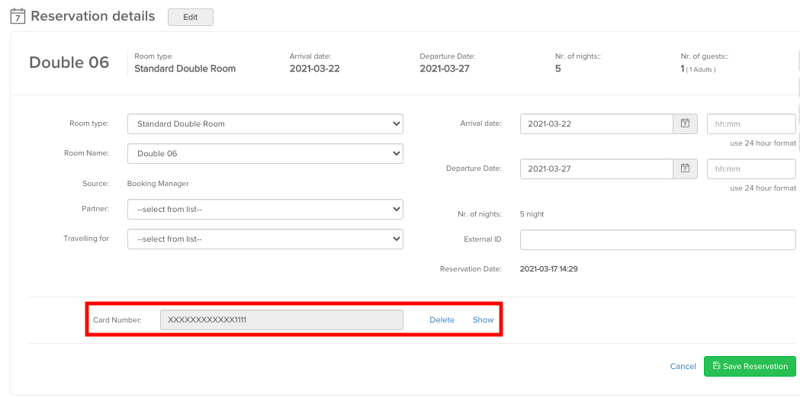
Task: Click the Edit button in the header
Action: click(x=191, y=17)
